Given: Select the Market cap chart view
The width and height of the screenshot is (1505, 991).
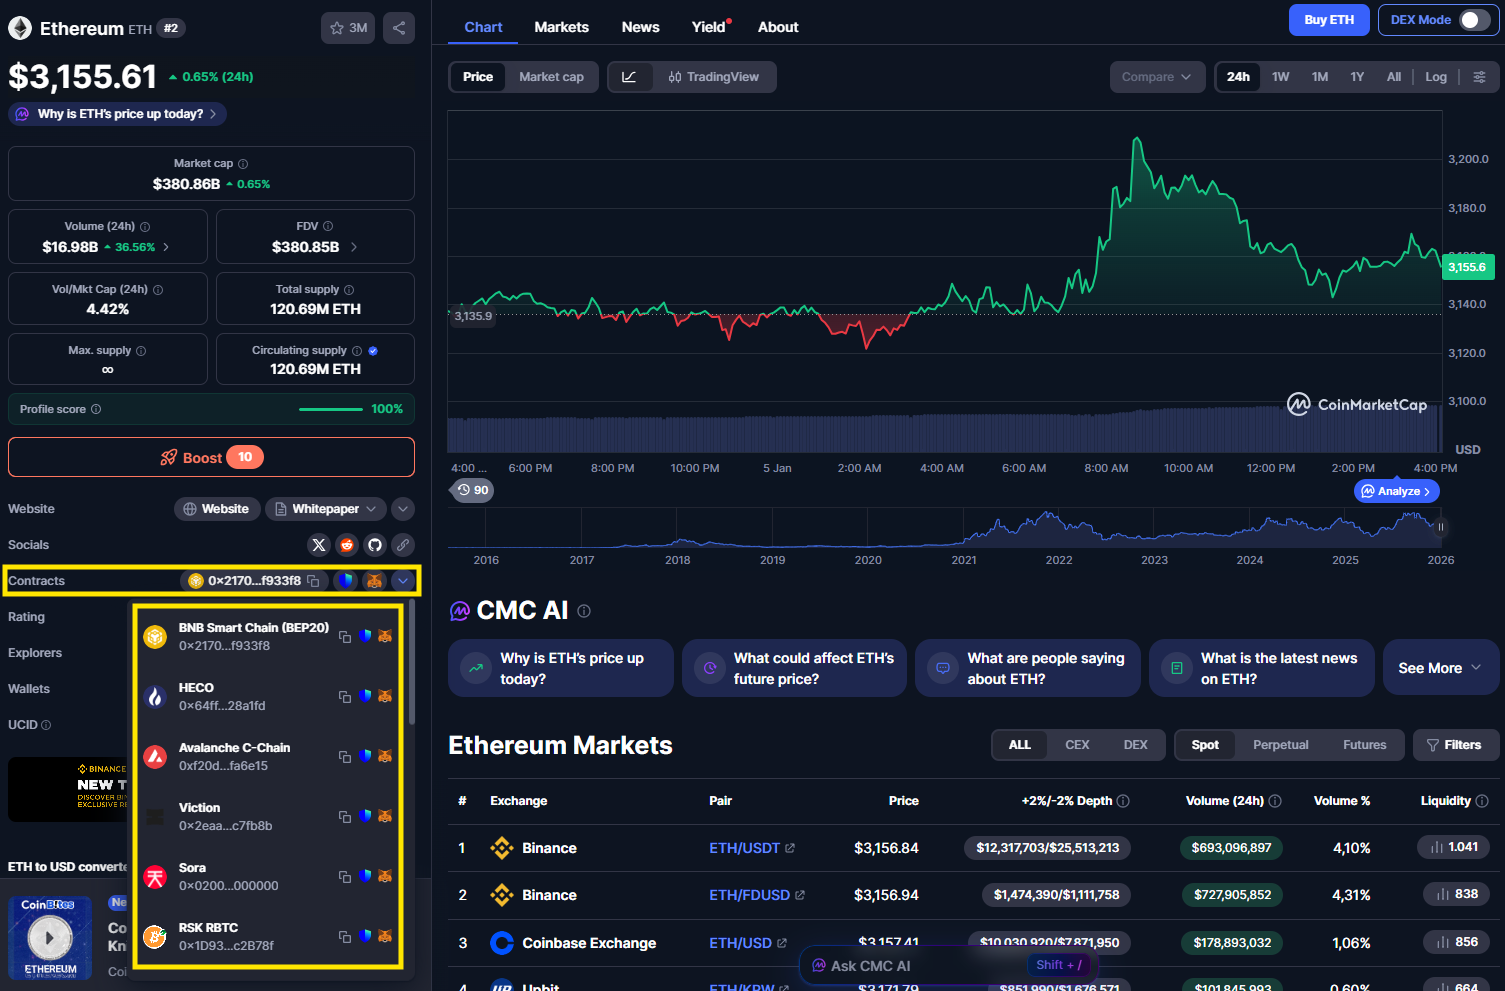Looking at the screenshot, I should tap(551, 77).
